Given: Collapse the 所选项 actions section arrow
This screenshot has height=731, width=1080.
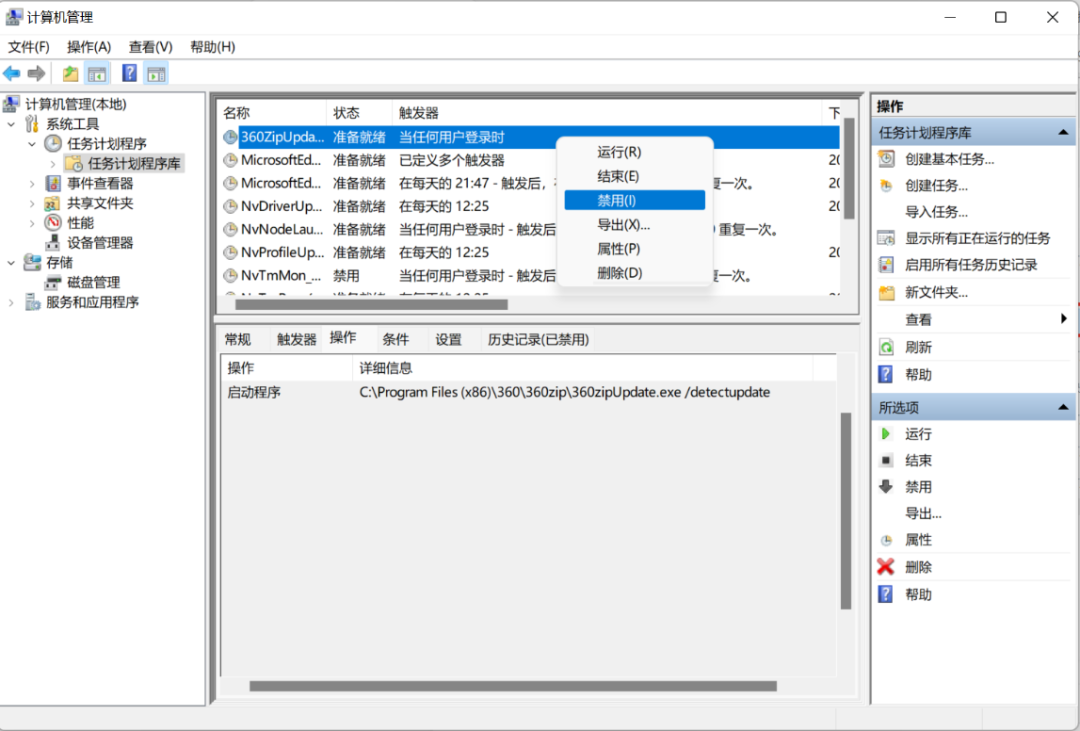Looking at the screenshot, I should click(x=1063, y=407).
